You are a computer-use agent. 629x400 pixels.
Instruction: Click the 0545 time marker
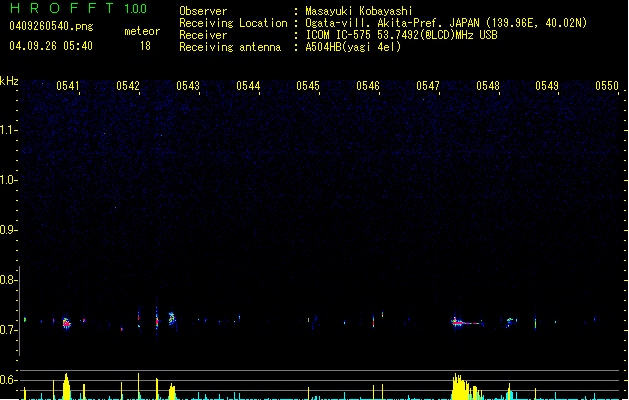308,86
